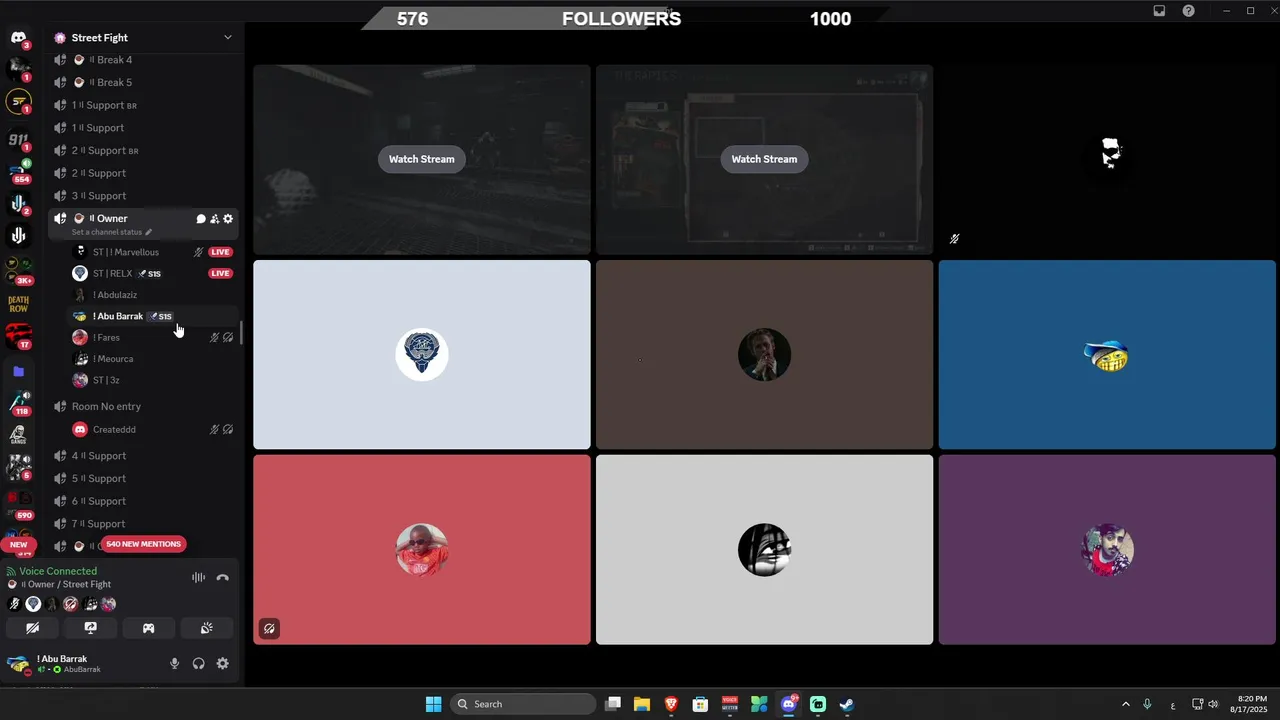Open the purple participant video tile
1280x720 pixels.
point(1107,550)
